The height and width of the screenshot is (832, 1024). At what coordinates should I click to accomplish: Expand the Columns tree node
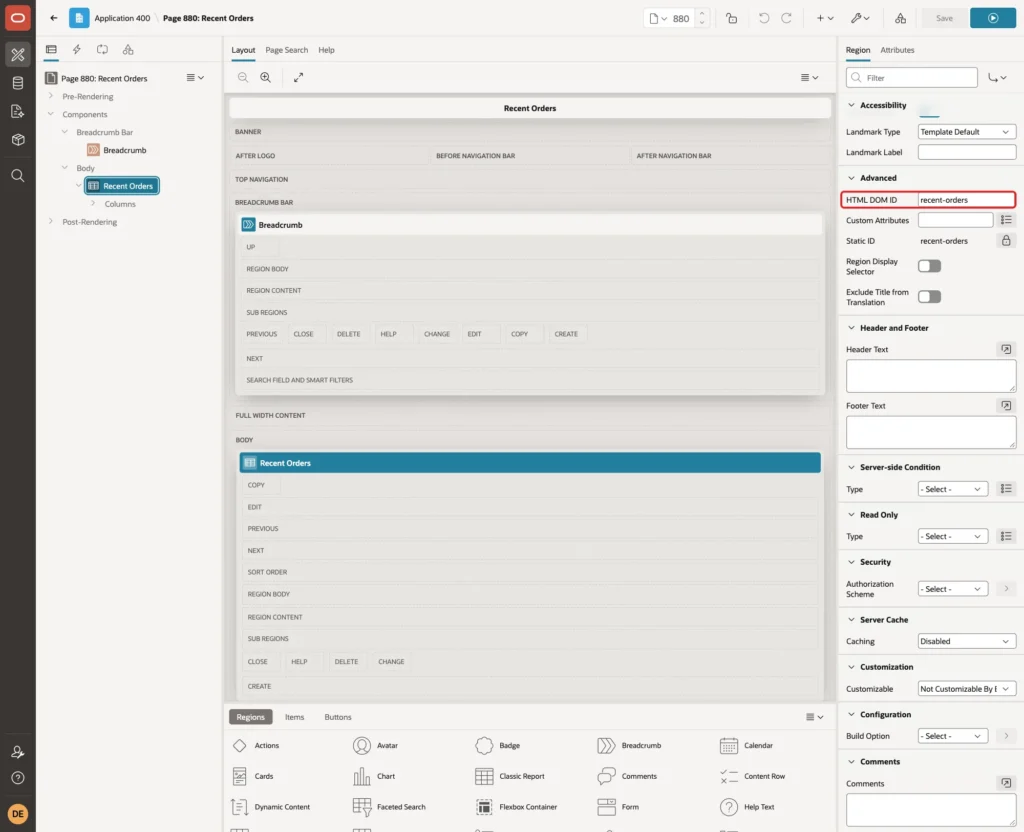(93, 204)
